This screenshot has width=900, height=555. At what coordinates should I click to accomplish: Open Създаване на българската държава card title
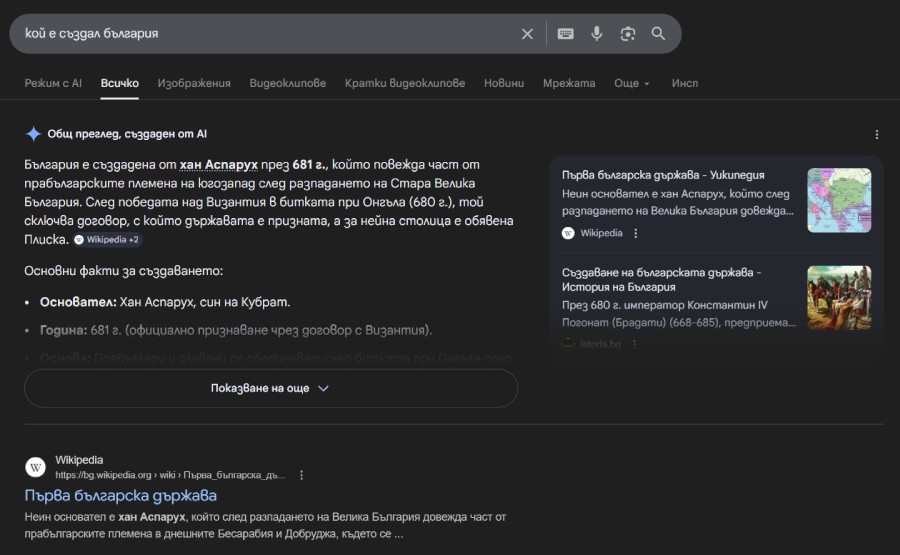(661, 280)
